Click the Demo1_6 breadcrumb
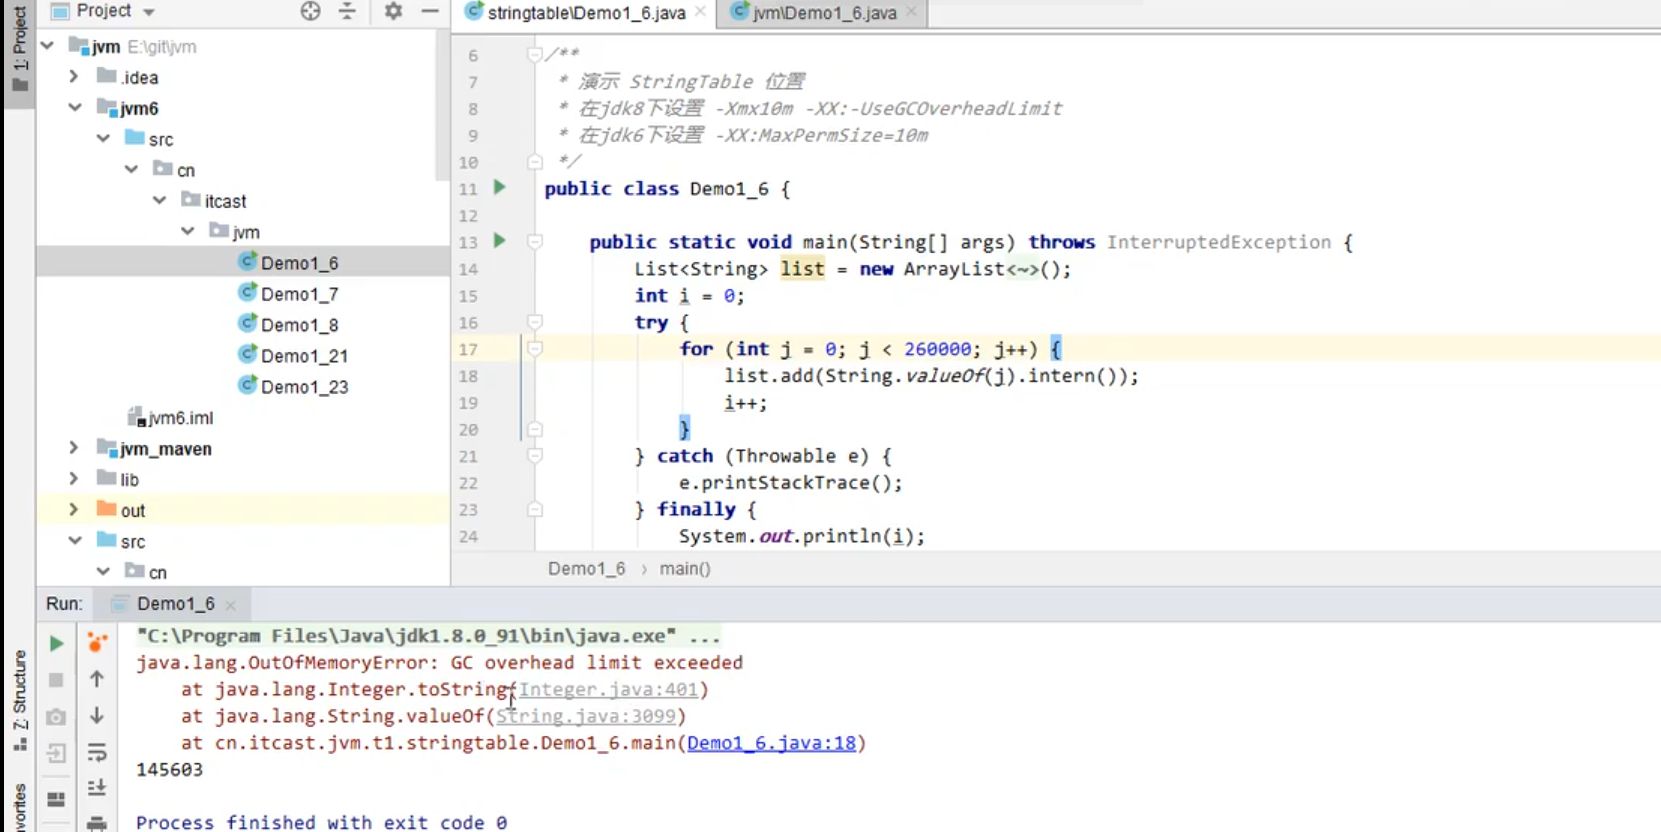 click(587, 569)
